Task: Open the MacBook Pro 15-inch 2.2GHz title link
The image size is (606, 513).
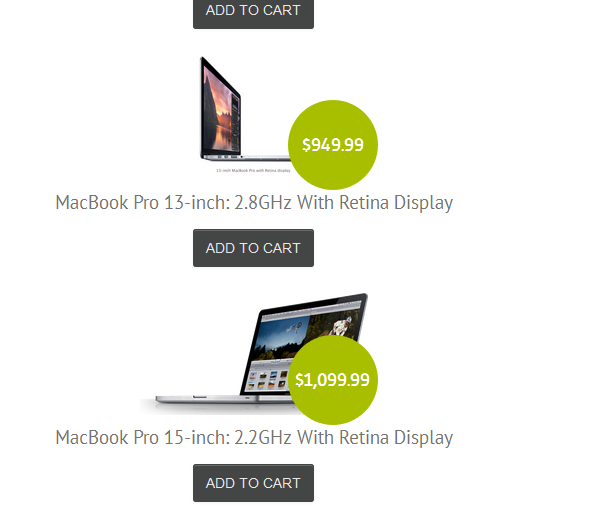Action: (254, 438)
